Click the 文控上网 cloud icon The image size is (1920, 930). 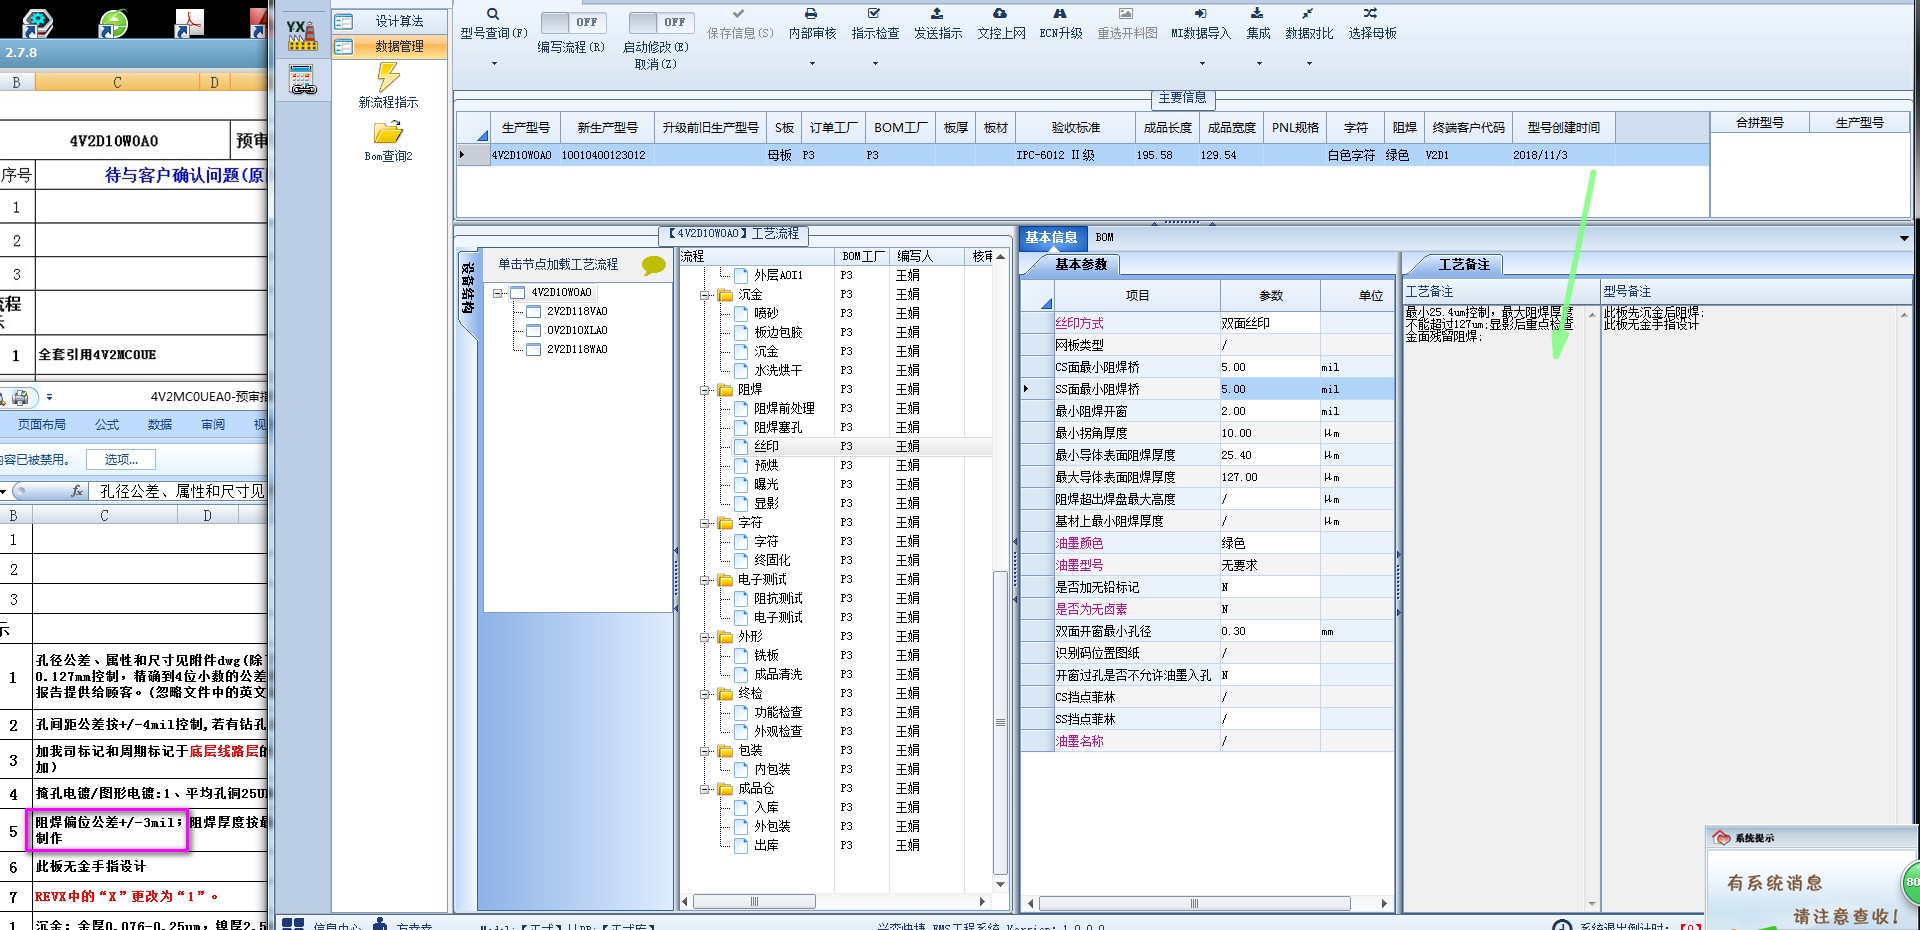(x=1000, y=14)
